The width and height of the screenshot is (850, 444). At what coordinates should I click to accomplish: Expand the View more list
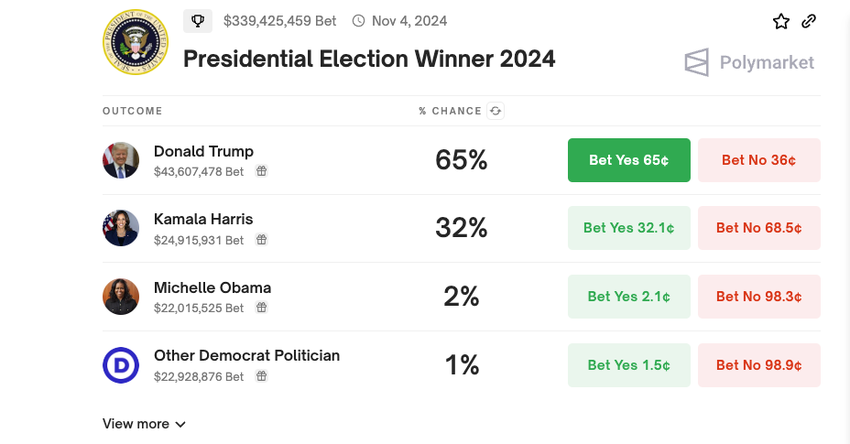click(x=144, y=424)
